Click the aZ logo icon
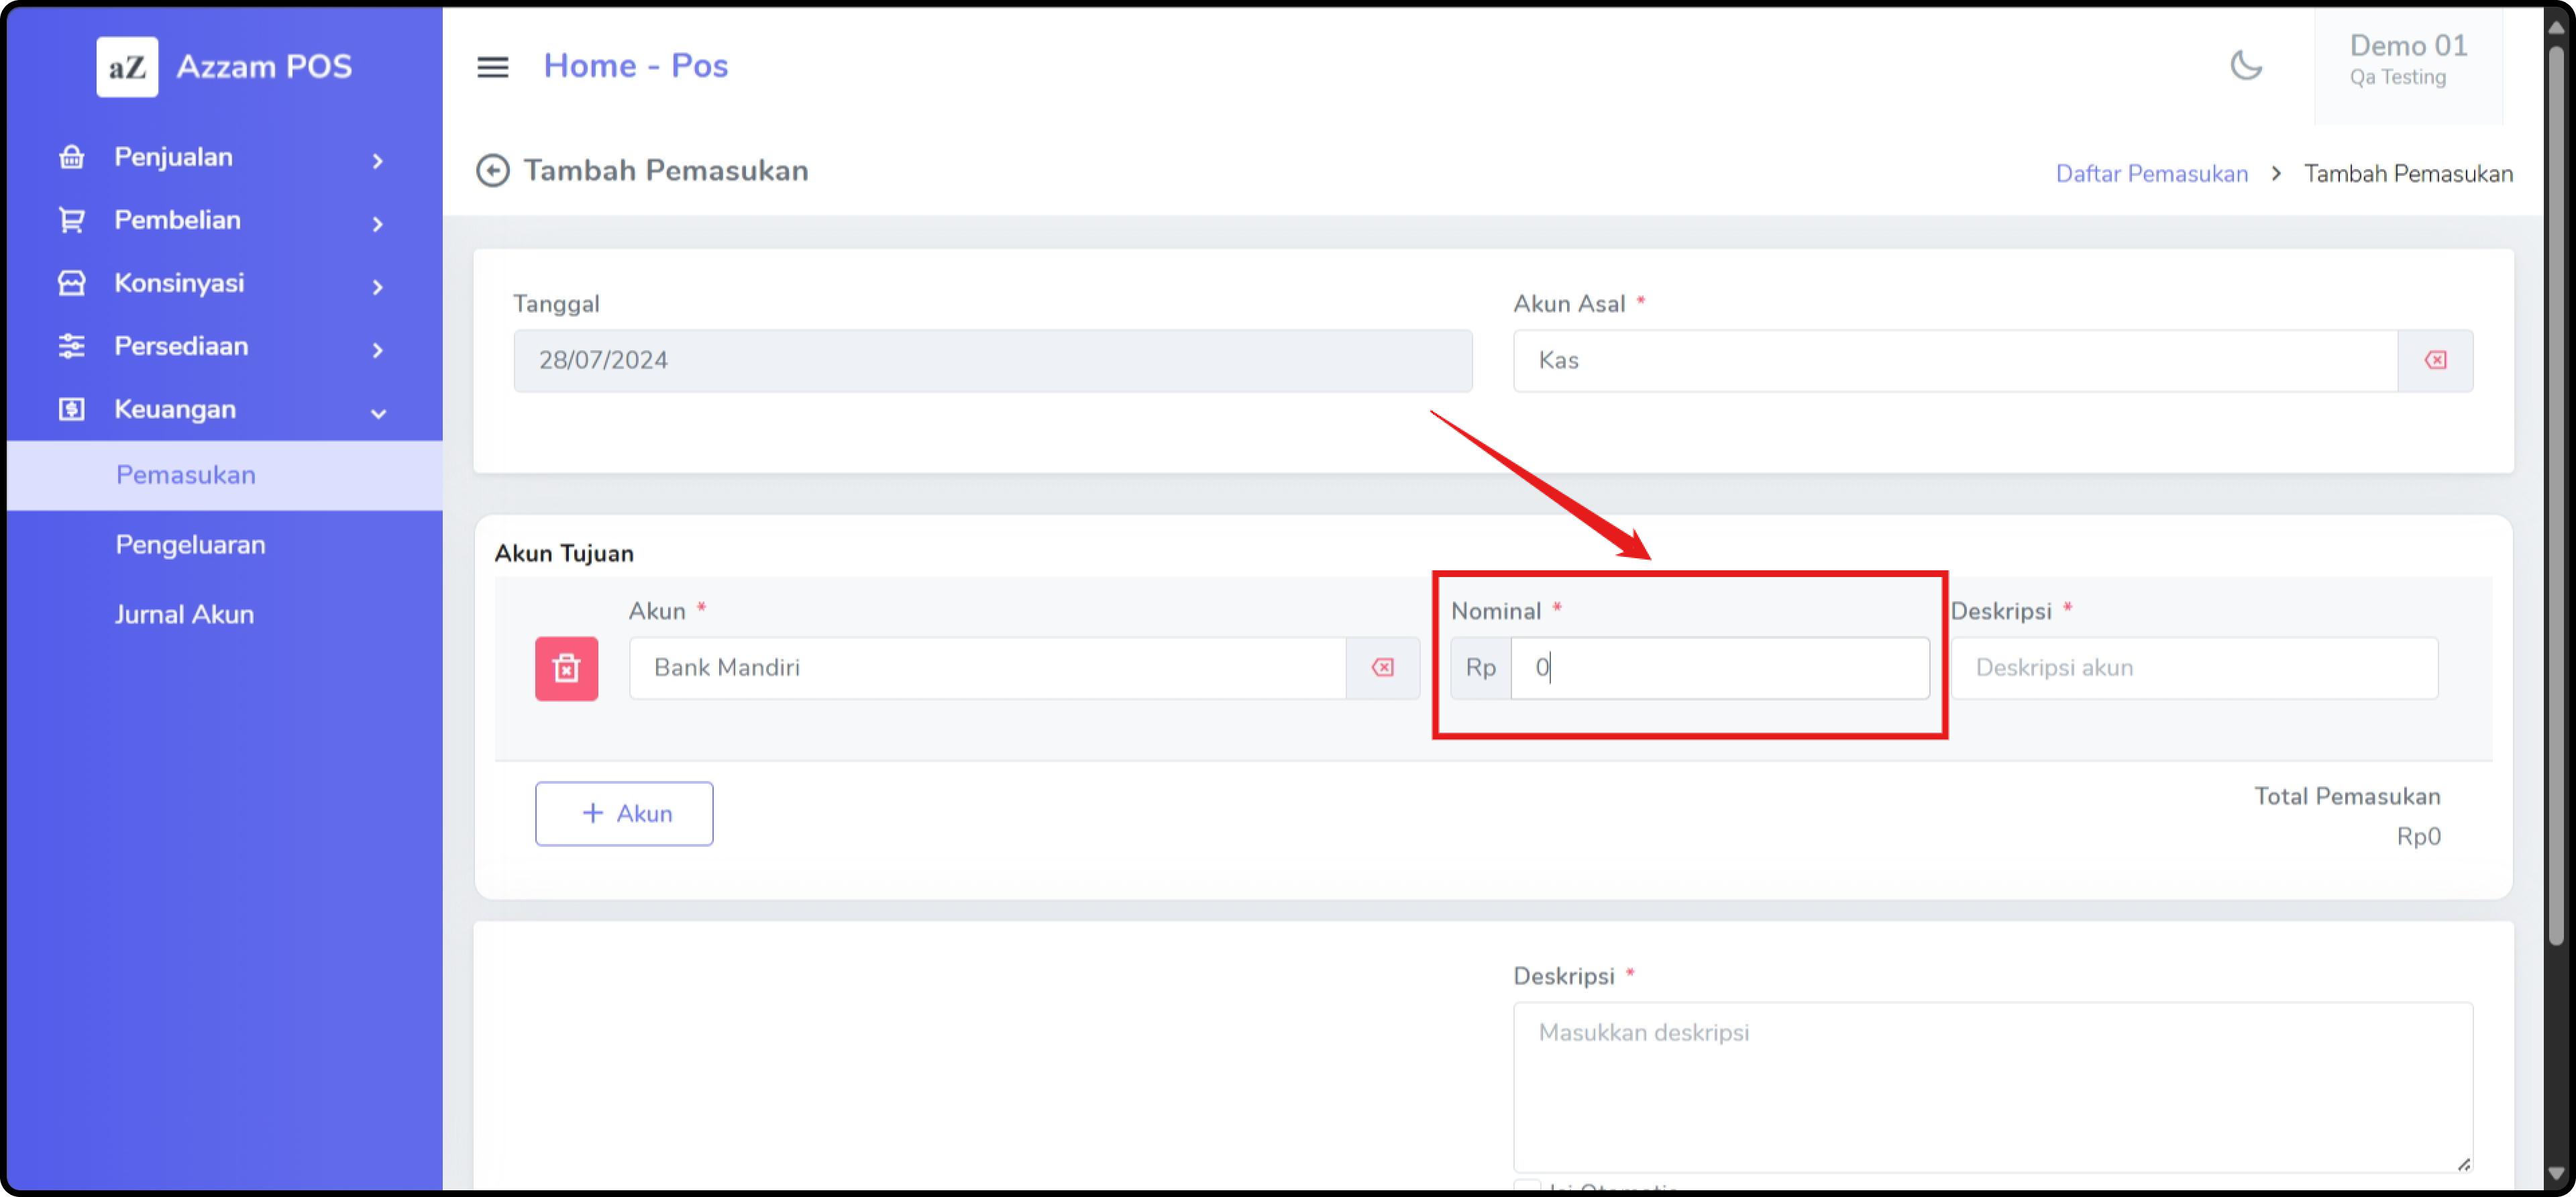This screenshot has height=1197, width=2576. coord(127,67)
